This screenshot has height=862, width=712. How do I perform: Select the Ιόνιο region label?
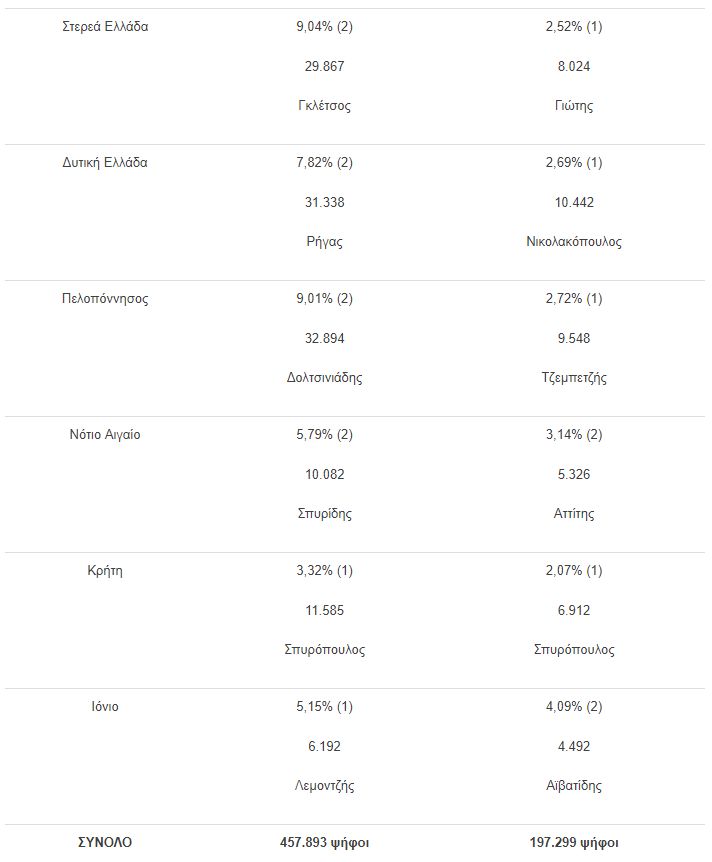click(105, 707)
